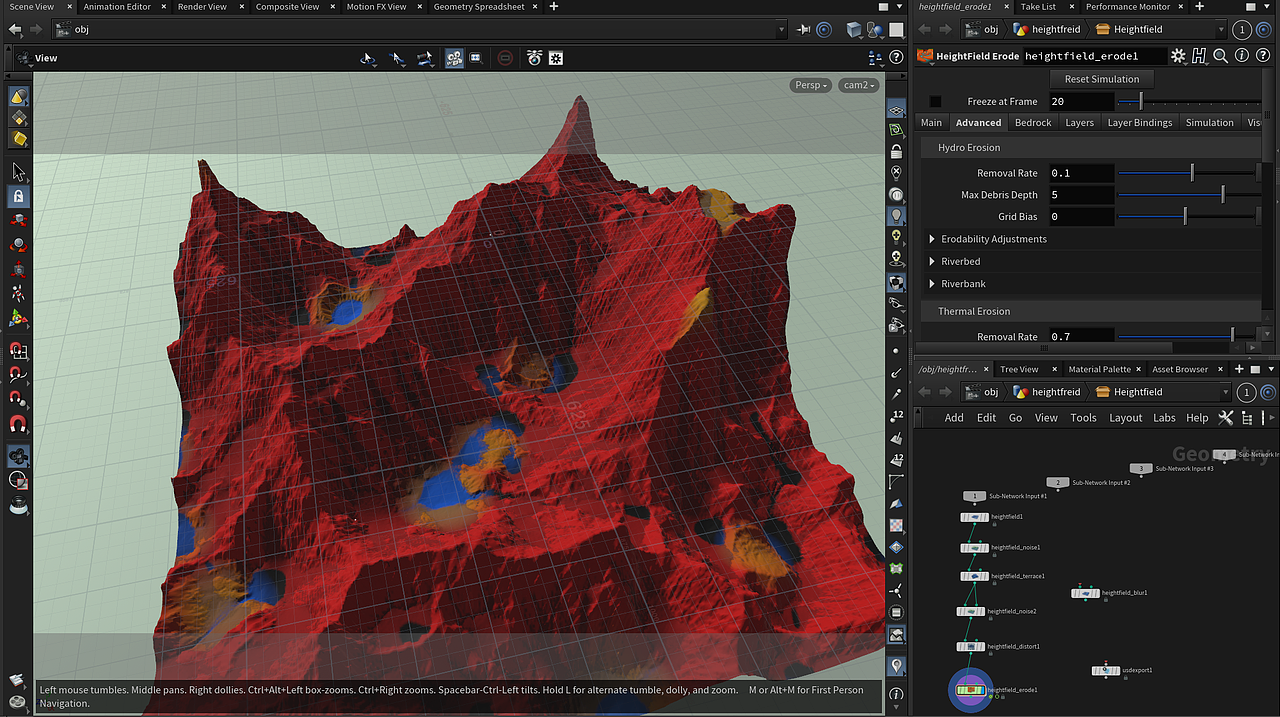The width and height of the screenshot is (1280, 717).
Task: Select heightfield_terrace1 node
Action: pos(974,576)
